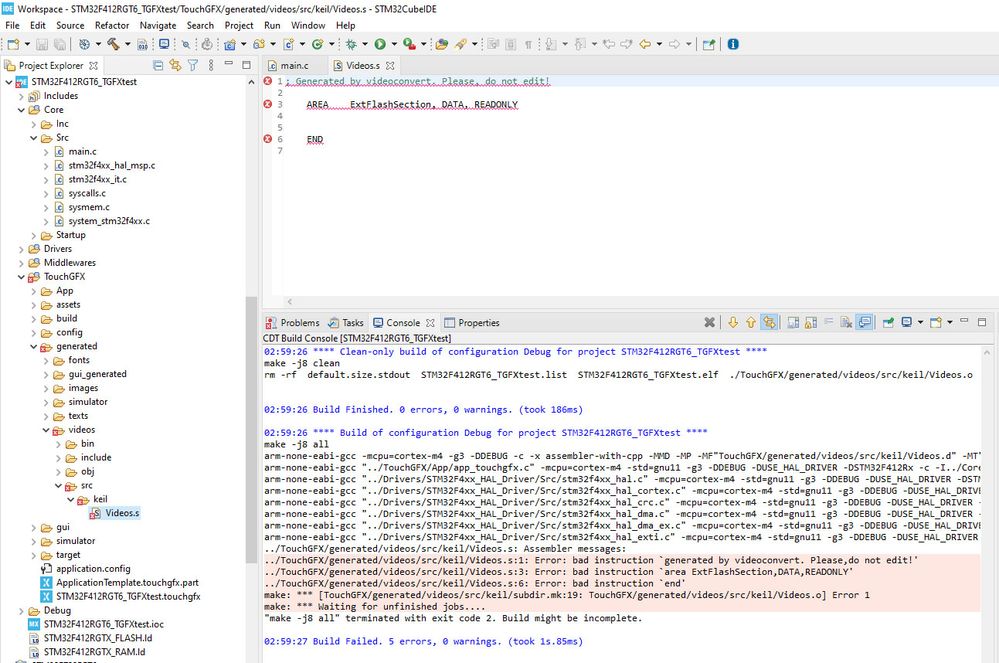Click the Pin Console icon

click(x=888, y=323)
